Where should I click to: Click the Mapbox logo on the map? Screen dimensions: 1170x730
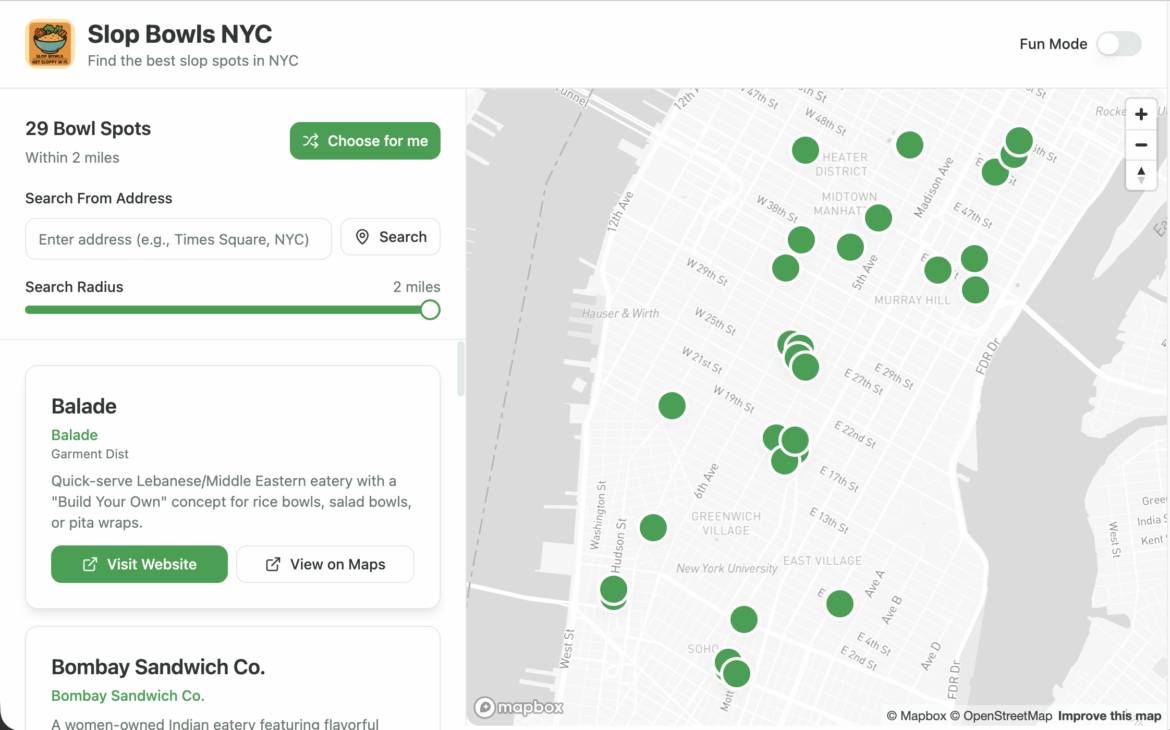coord(518,707)
